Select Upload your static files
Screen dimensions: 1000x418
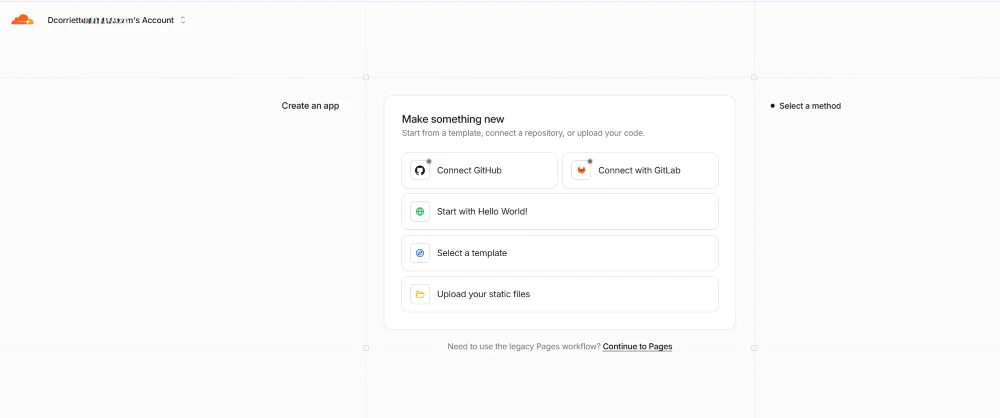click(560, 294)
